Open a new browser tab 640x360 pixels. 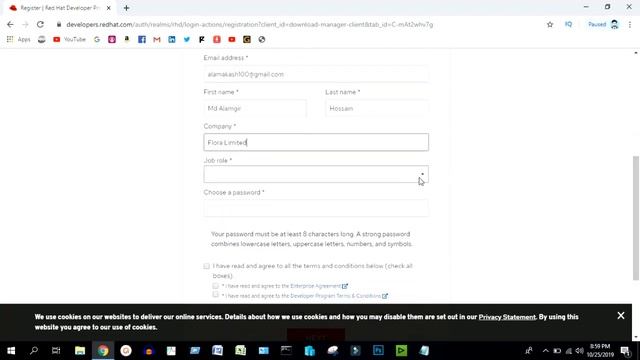point(127,8)
